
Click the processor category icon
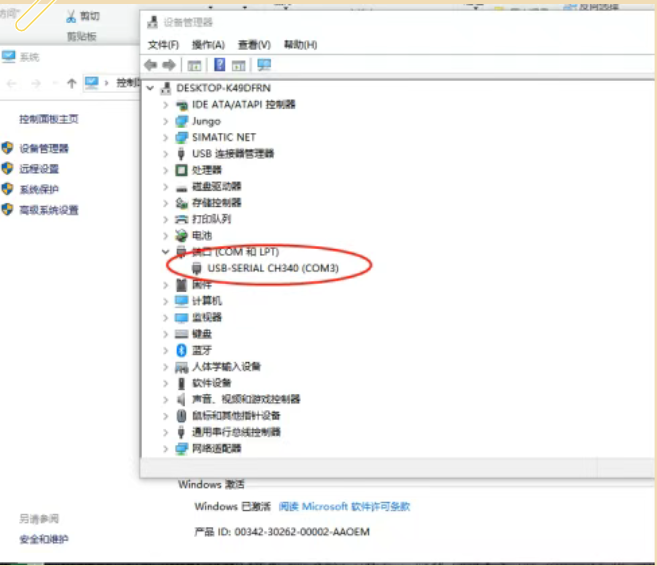click(181, 170)
